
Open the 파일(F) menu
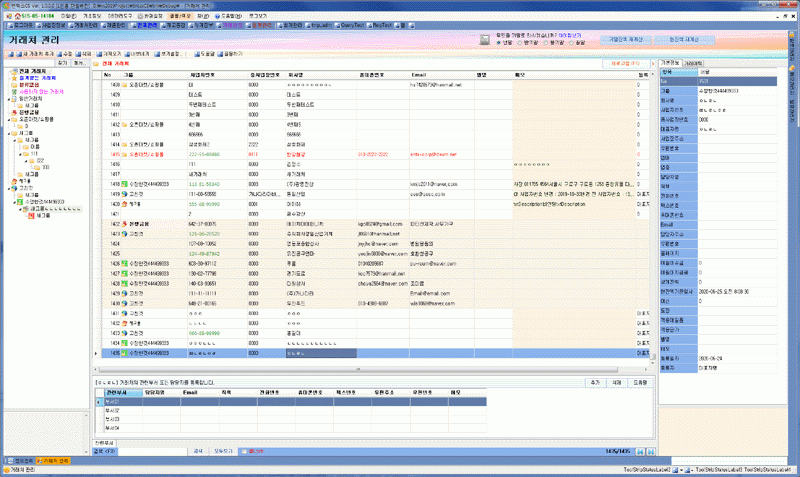tap(68, 16)
